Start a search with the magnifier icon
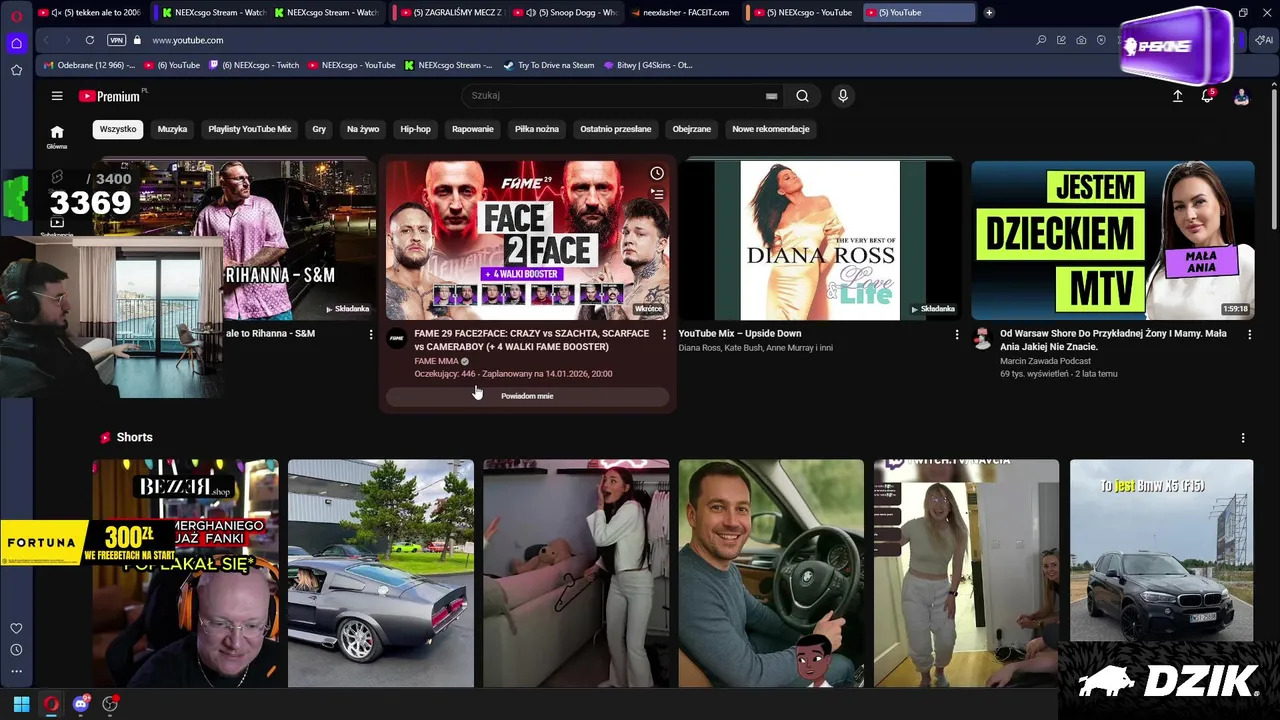Viewport: 1280px width, 720px height. pyautogui.click(x=802, y=96)
